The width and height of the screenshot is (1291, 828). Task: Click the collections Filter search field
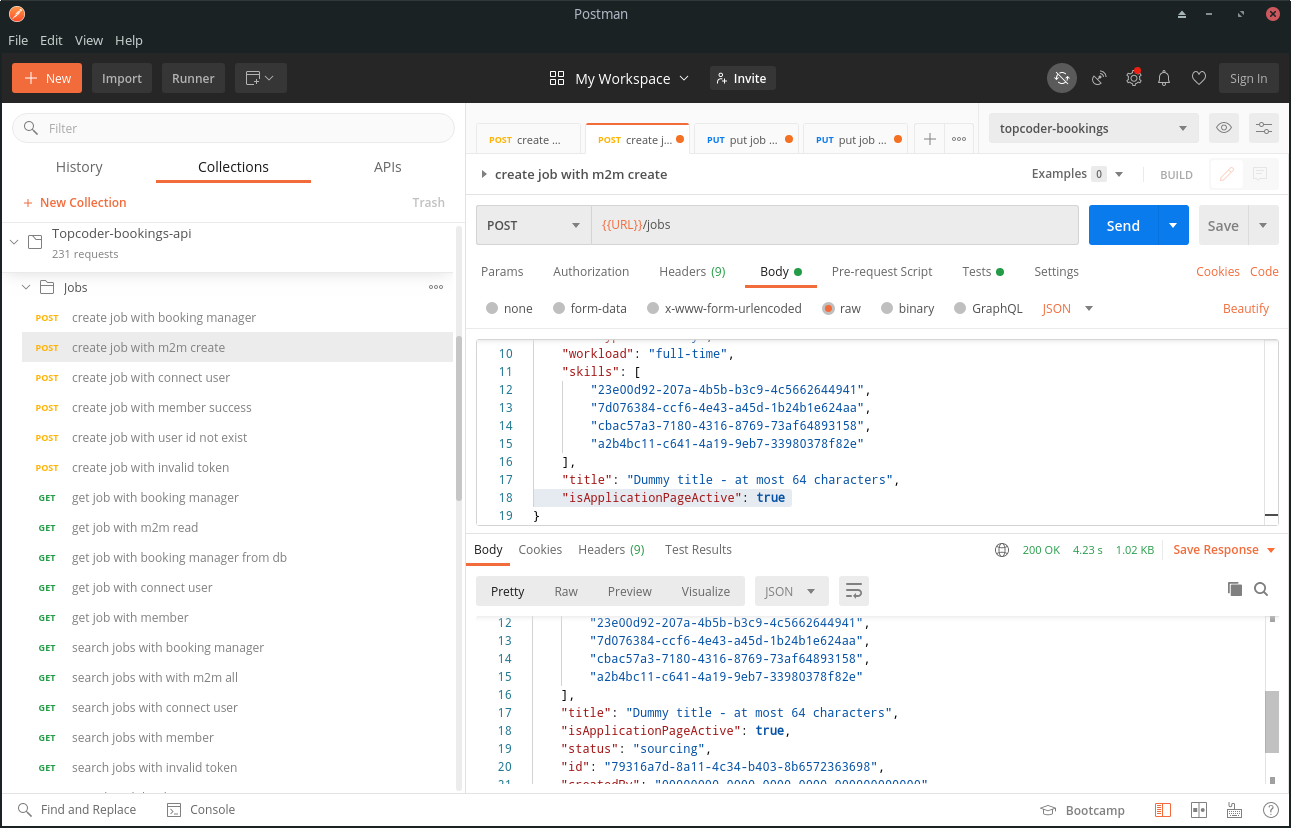point(233,128)
